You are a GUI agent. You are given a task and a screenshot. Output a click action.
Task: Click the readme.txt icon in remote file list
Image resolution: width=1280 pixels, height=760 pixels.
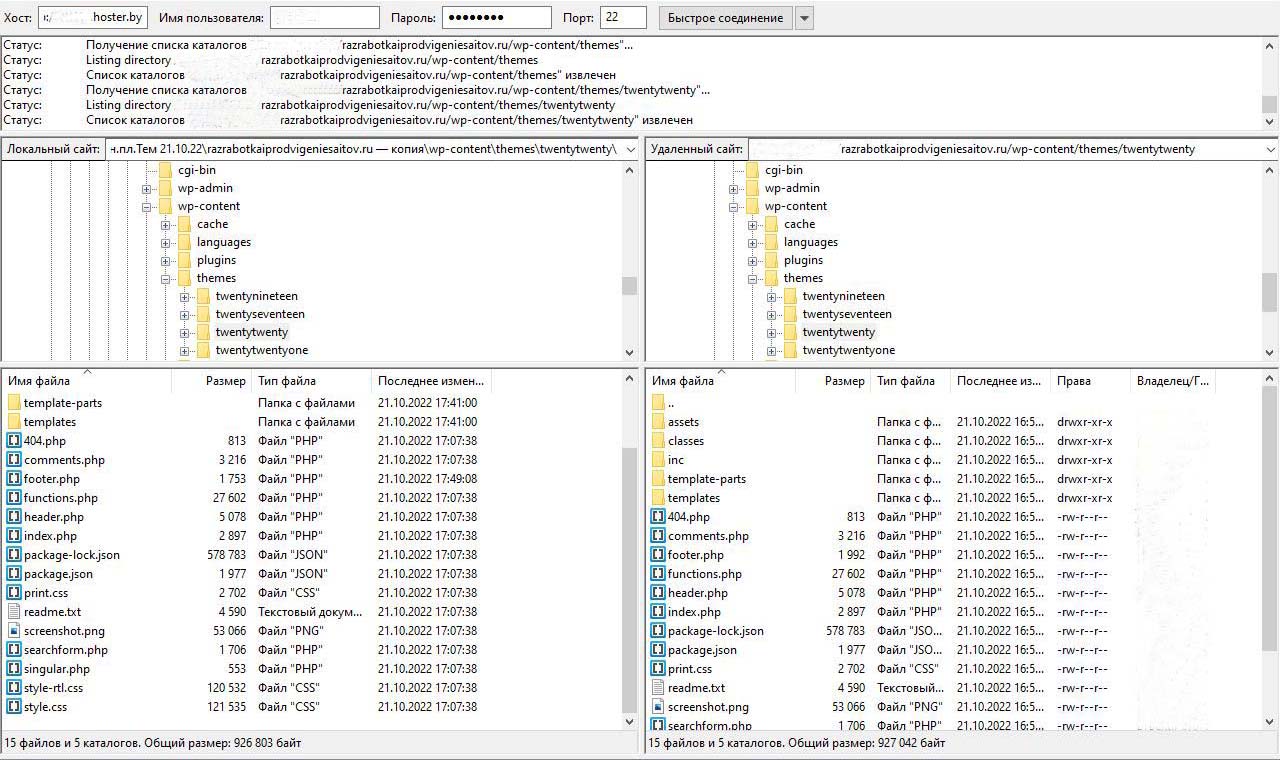click(658, 688)
